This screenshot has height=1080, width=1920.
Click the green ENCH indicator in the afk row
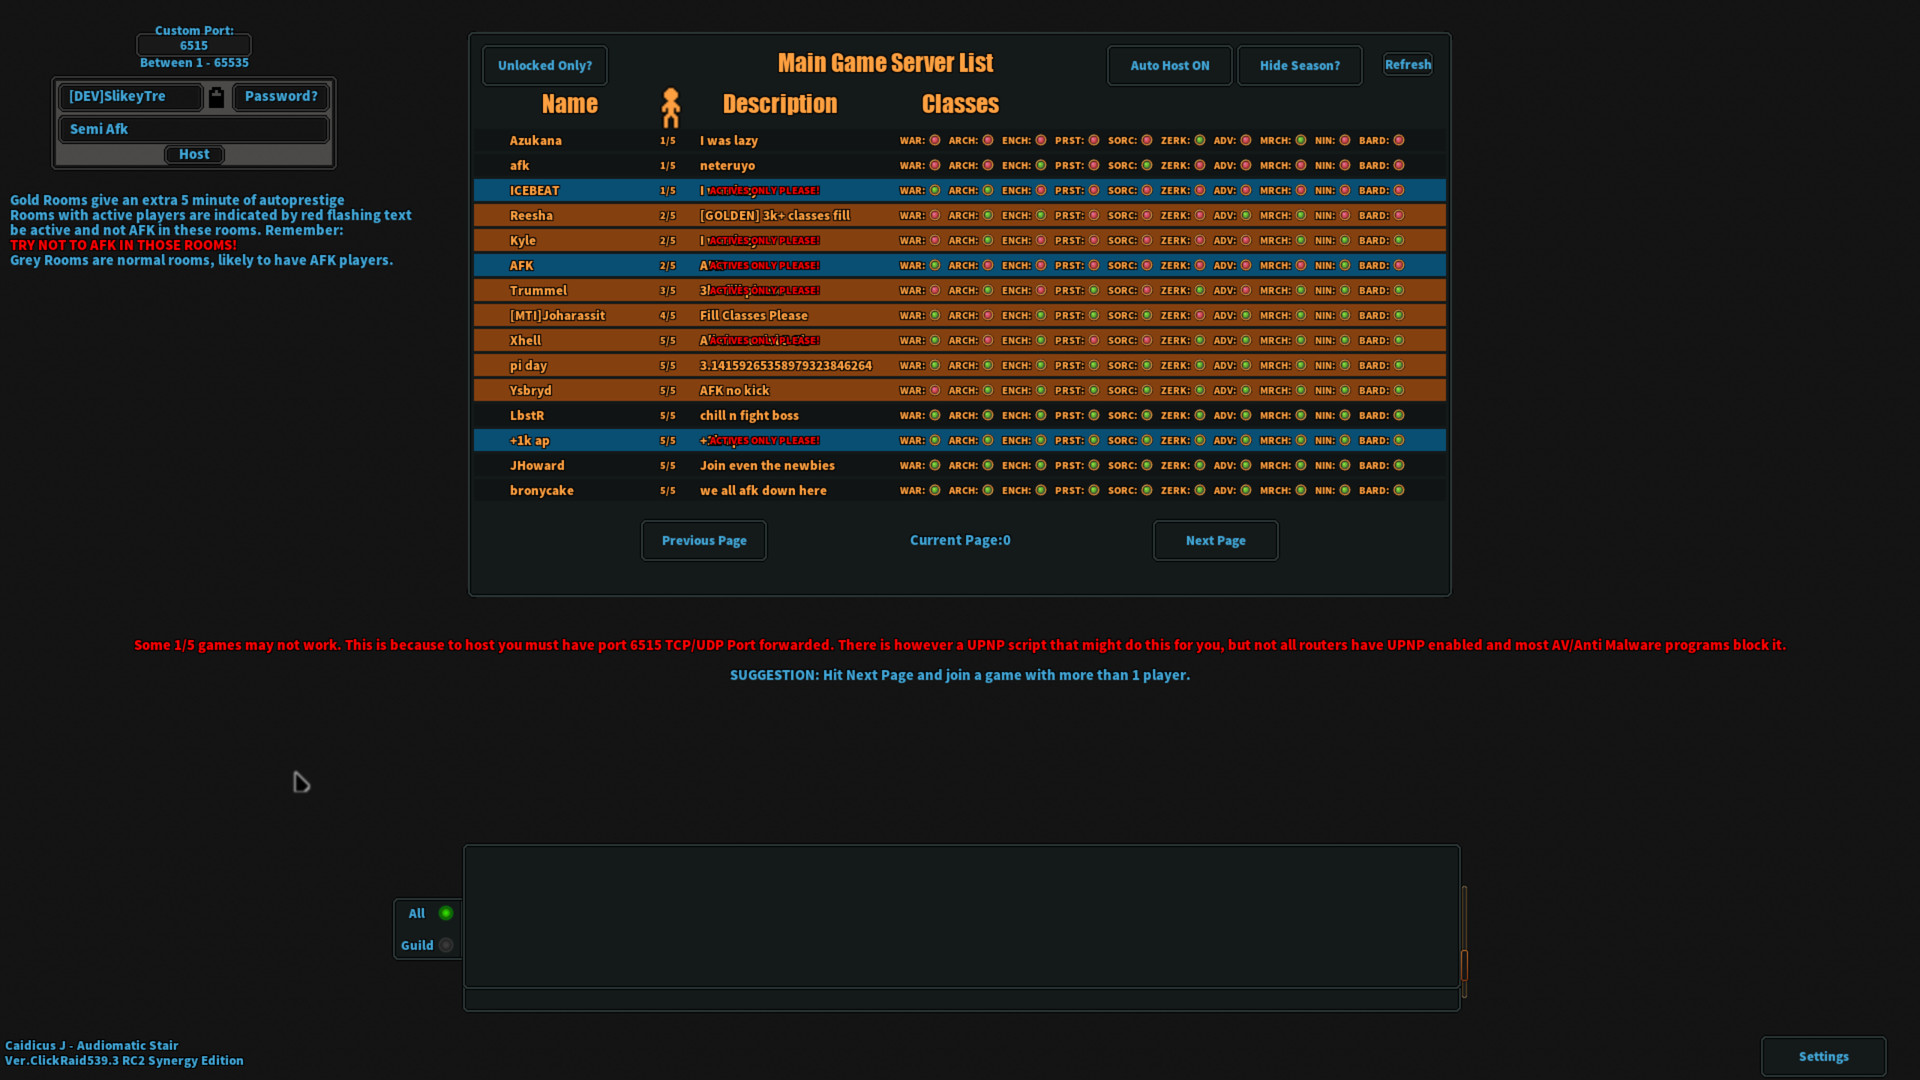[1040, 165]
